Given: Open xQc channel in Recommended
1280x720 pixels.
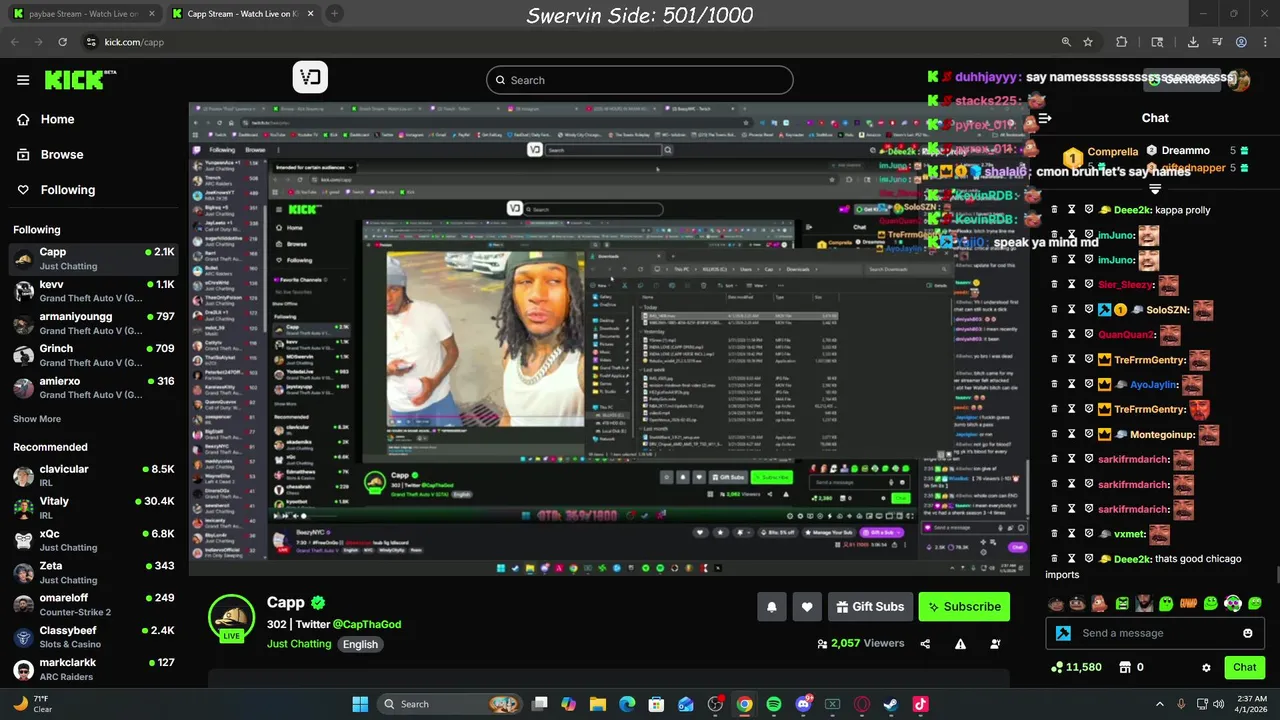Looking at the screenshot, I should click(94, 541).
